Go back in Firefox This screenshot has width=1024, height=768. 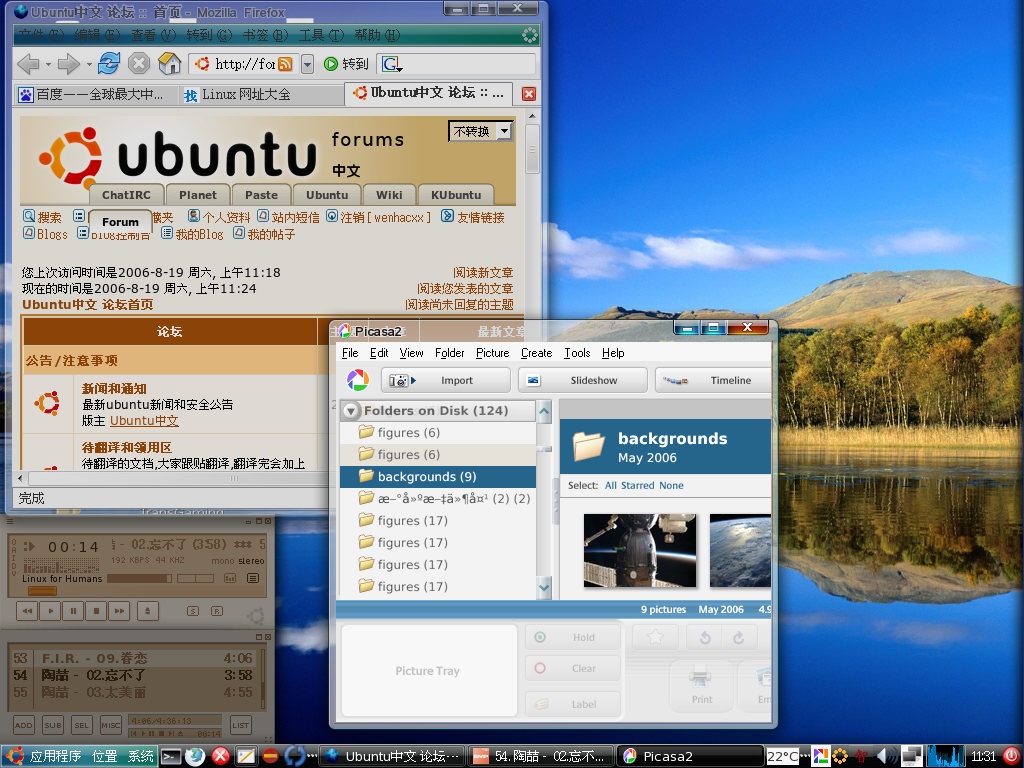coord(28,64)
